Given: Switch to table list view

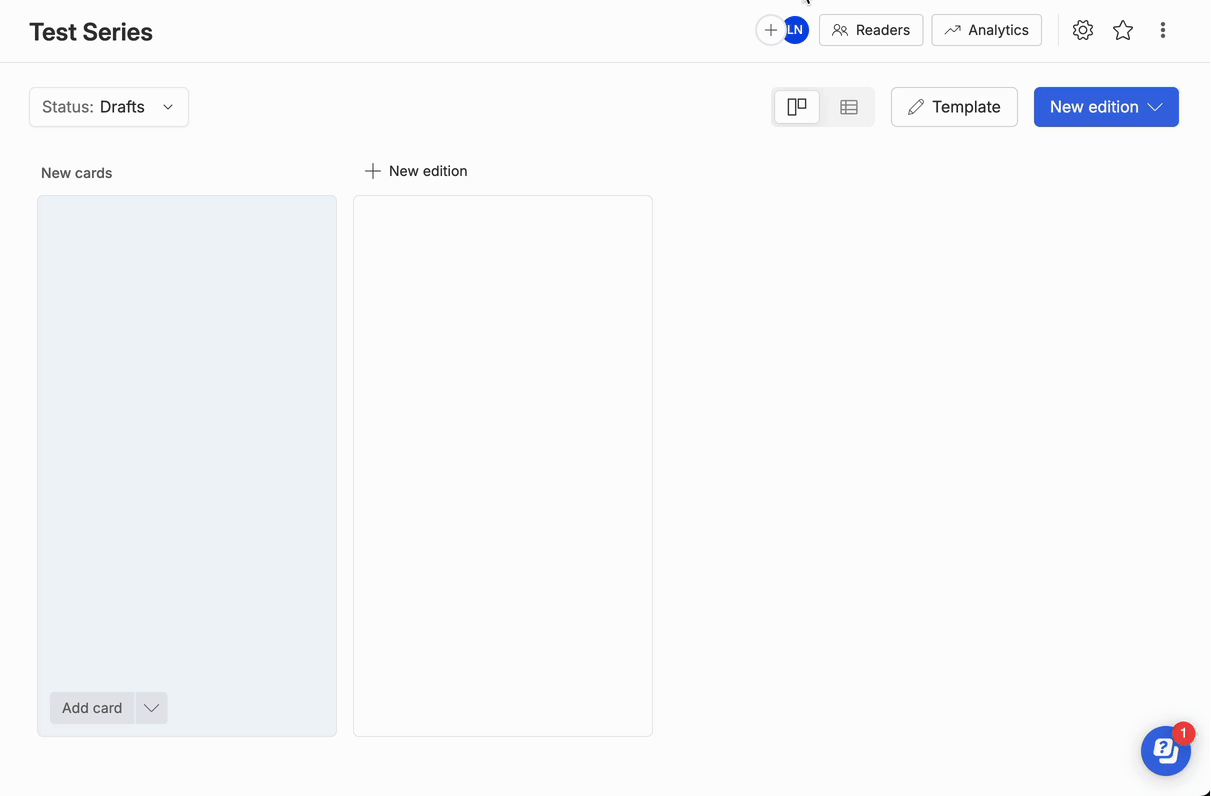Looking at the screenshot, I should (x=849, y=107).
